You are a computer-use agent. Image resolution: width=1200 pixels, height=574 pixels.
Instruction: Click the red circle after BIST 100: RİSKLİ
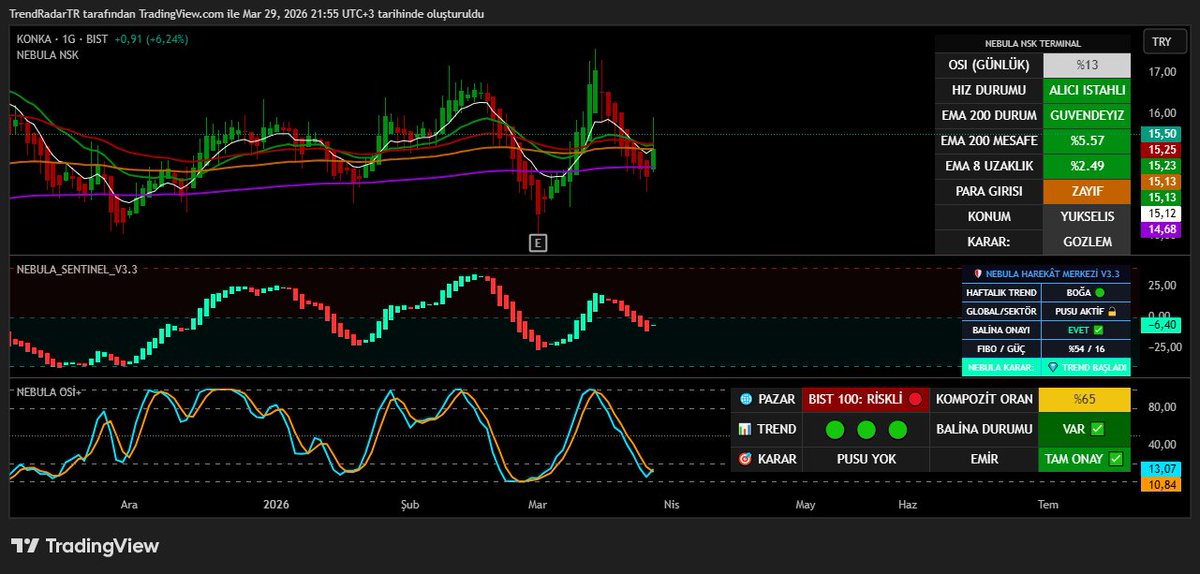(x=915, y=399)
